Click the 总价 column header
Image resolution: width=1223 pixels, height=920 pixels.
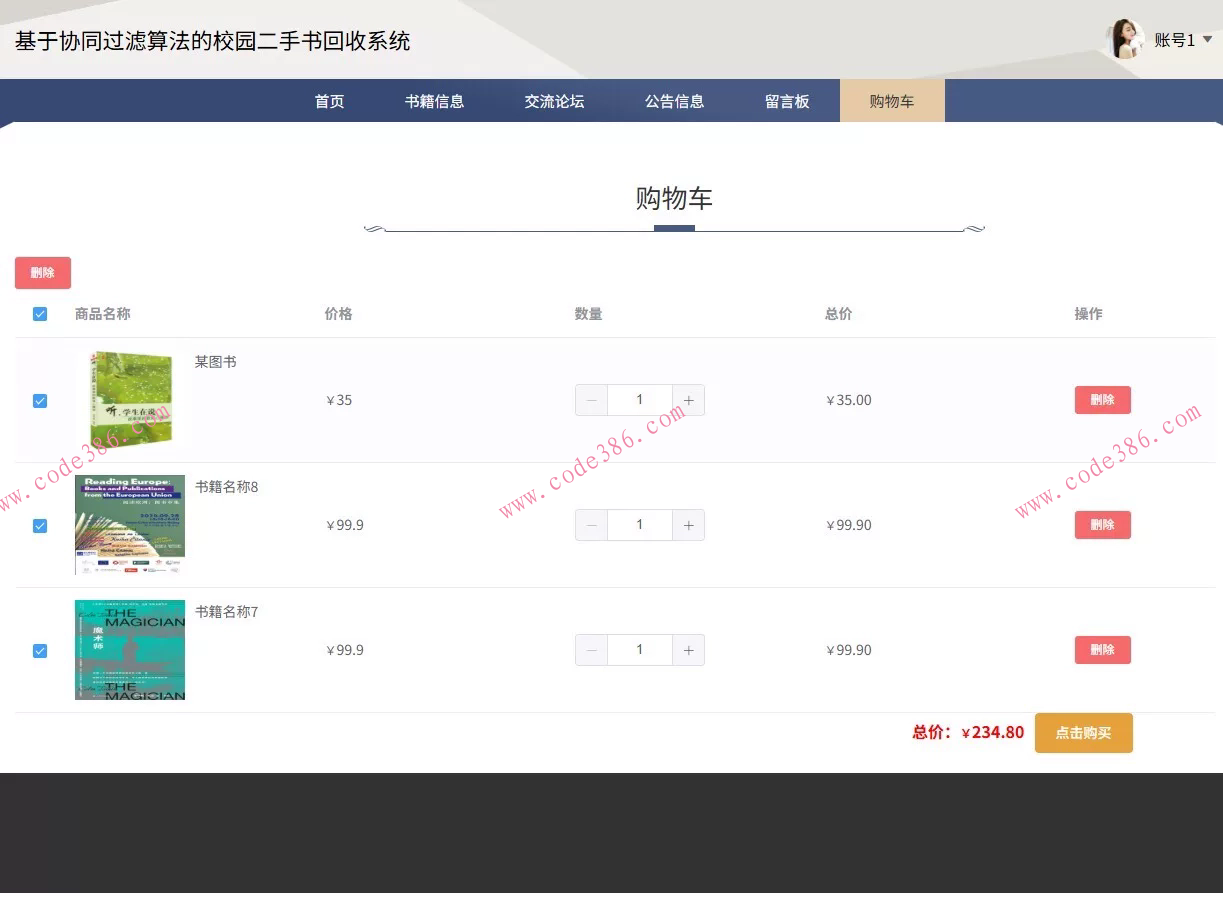coord(839,314)
